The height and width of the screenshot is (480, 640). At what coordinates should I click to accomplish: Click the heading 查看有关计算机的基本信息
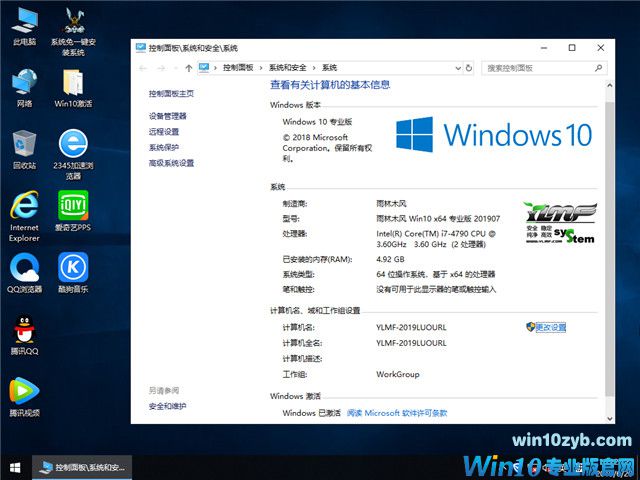click(330, 84)
